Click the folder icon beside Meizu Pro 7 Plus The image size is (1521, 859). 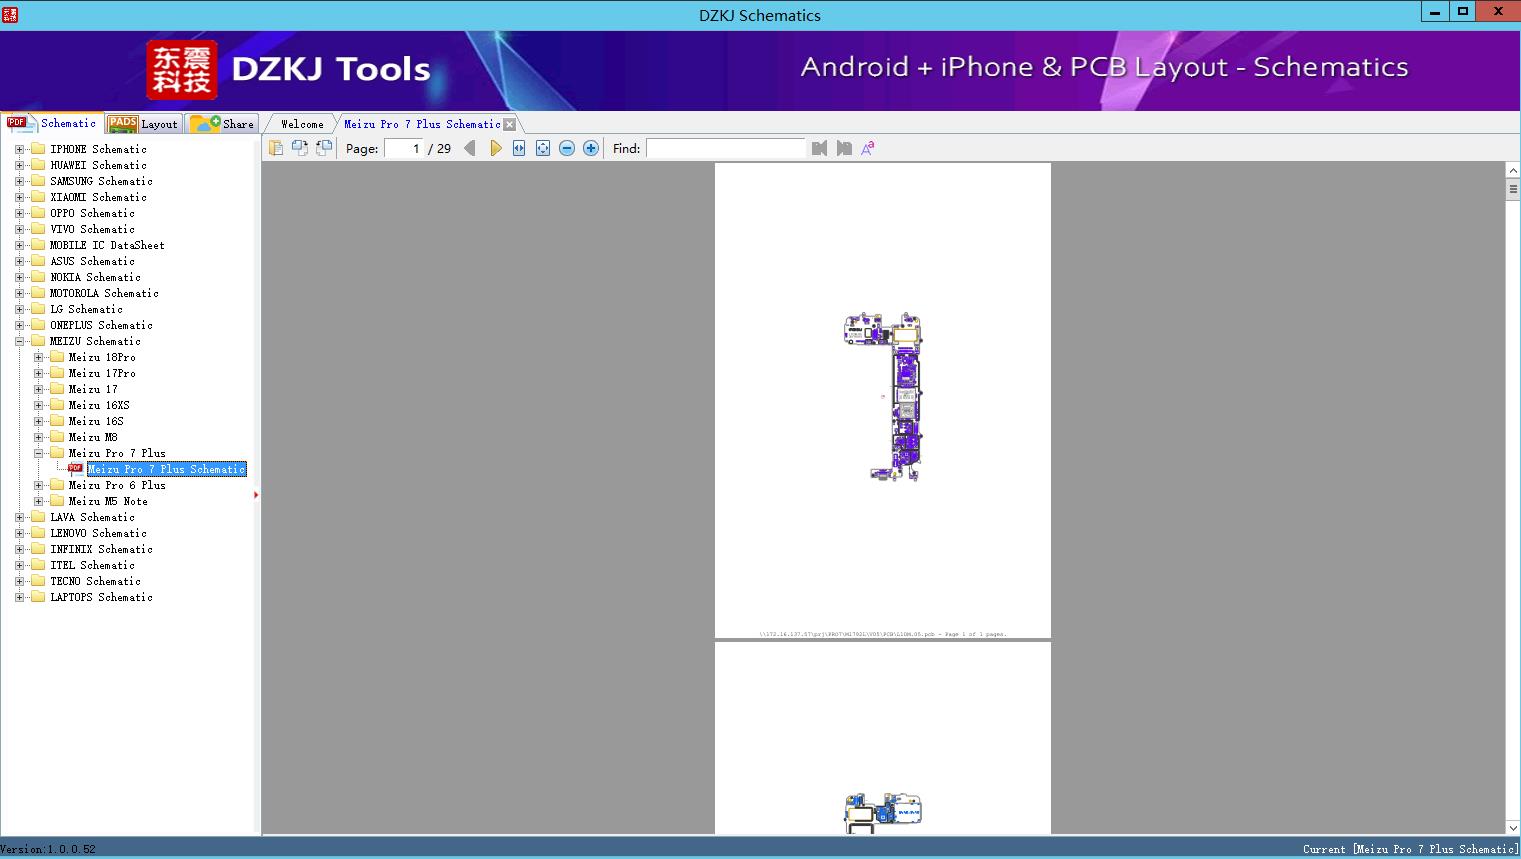click(x=57, y=453)
